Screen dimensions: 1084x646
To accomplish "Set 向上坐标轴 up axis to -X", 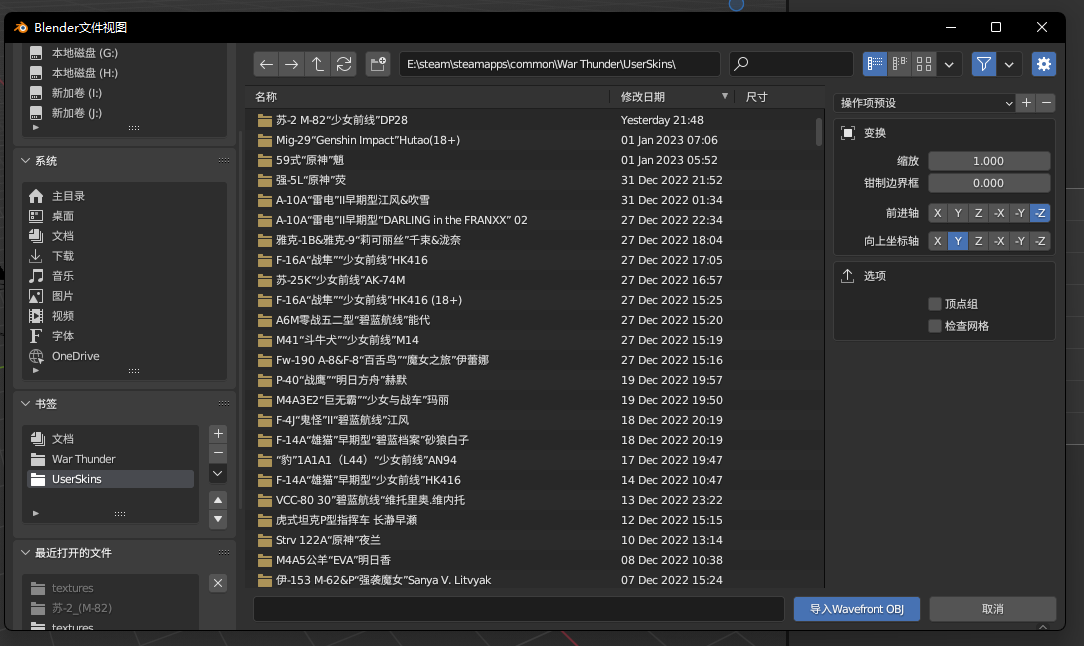I will click(999, 241).
